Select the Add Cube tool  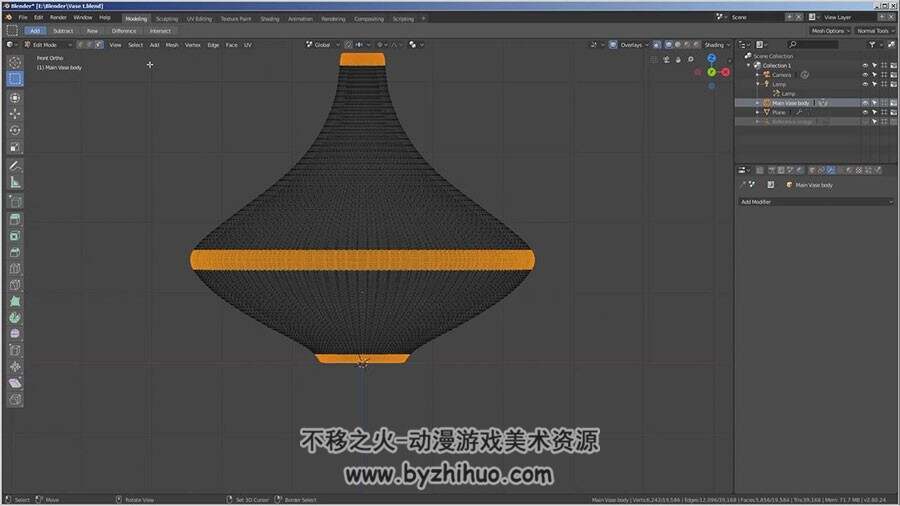point(15,202)
